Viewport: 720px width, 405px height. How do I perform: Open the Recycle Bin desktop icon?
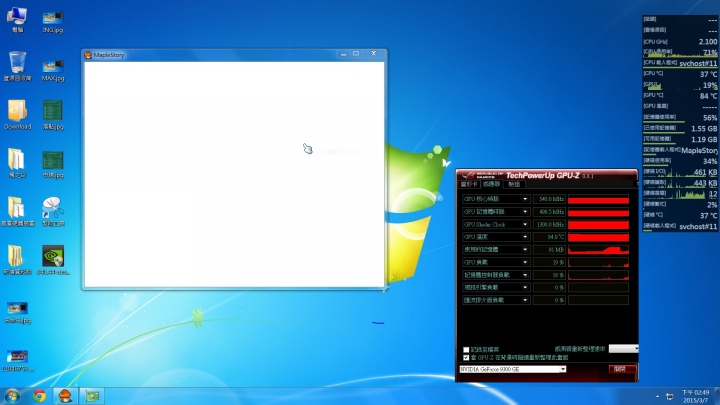point(17,66)
